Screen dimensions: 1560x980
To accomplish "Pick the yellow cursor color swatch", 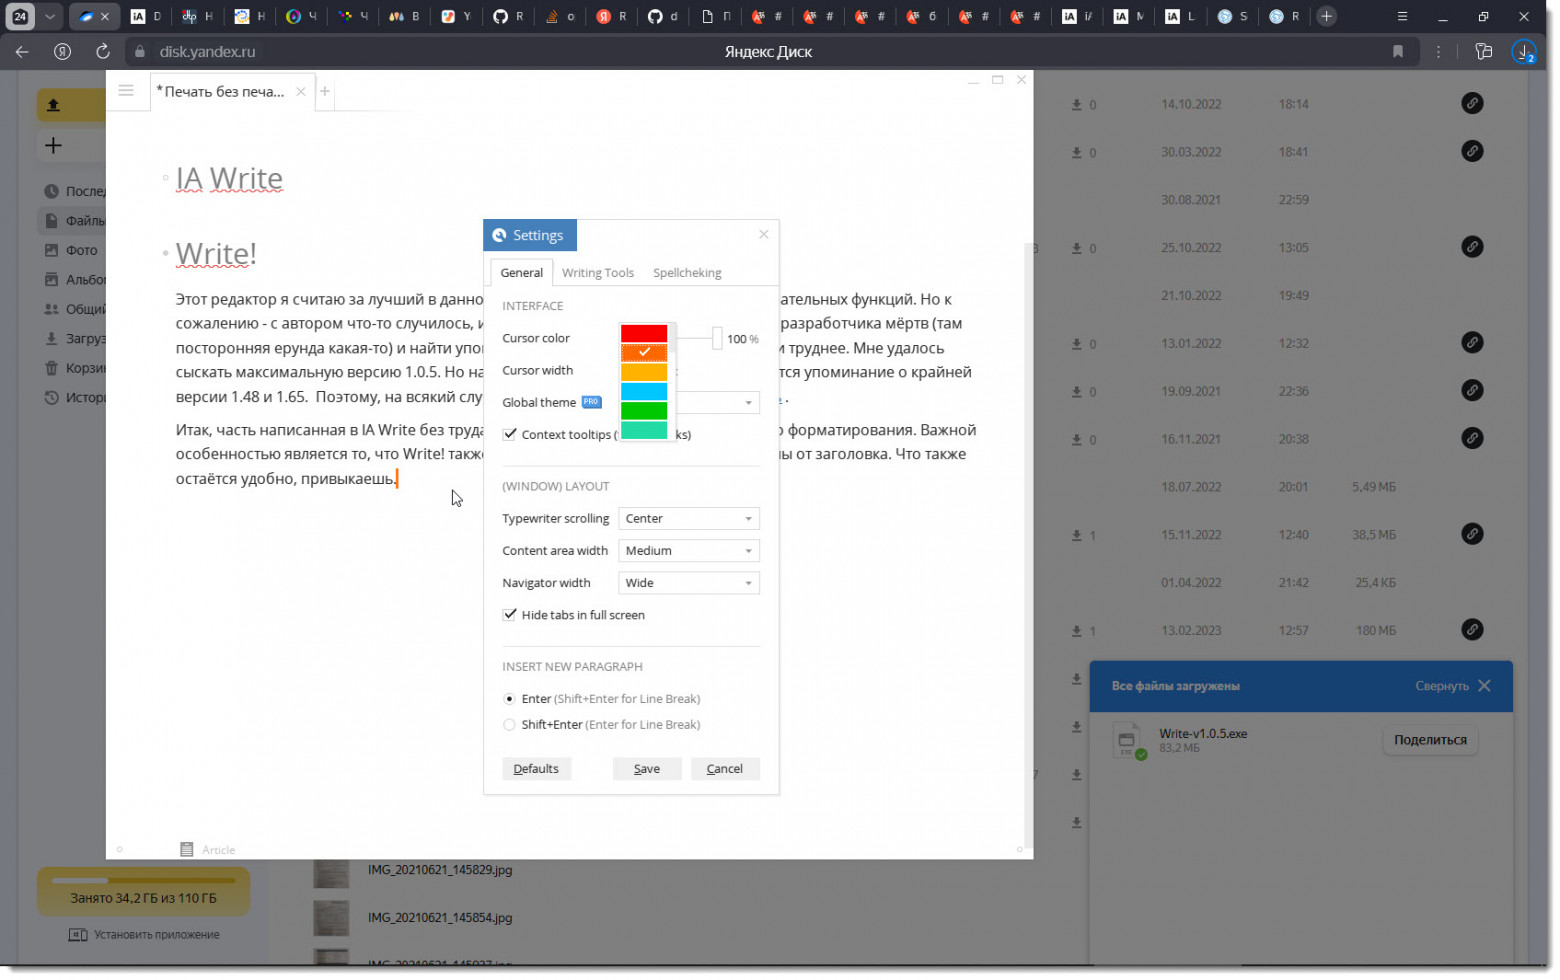I will click(644, 372).
